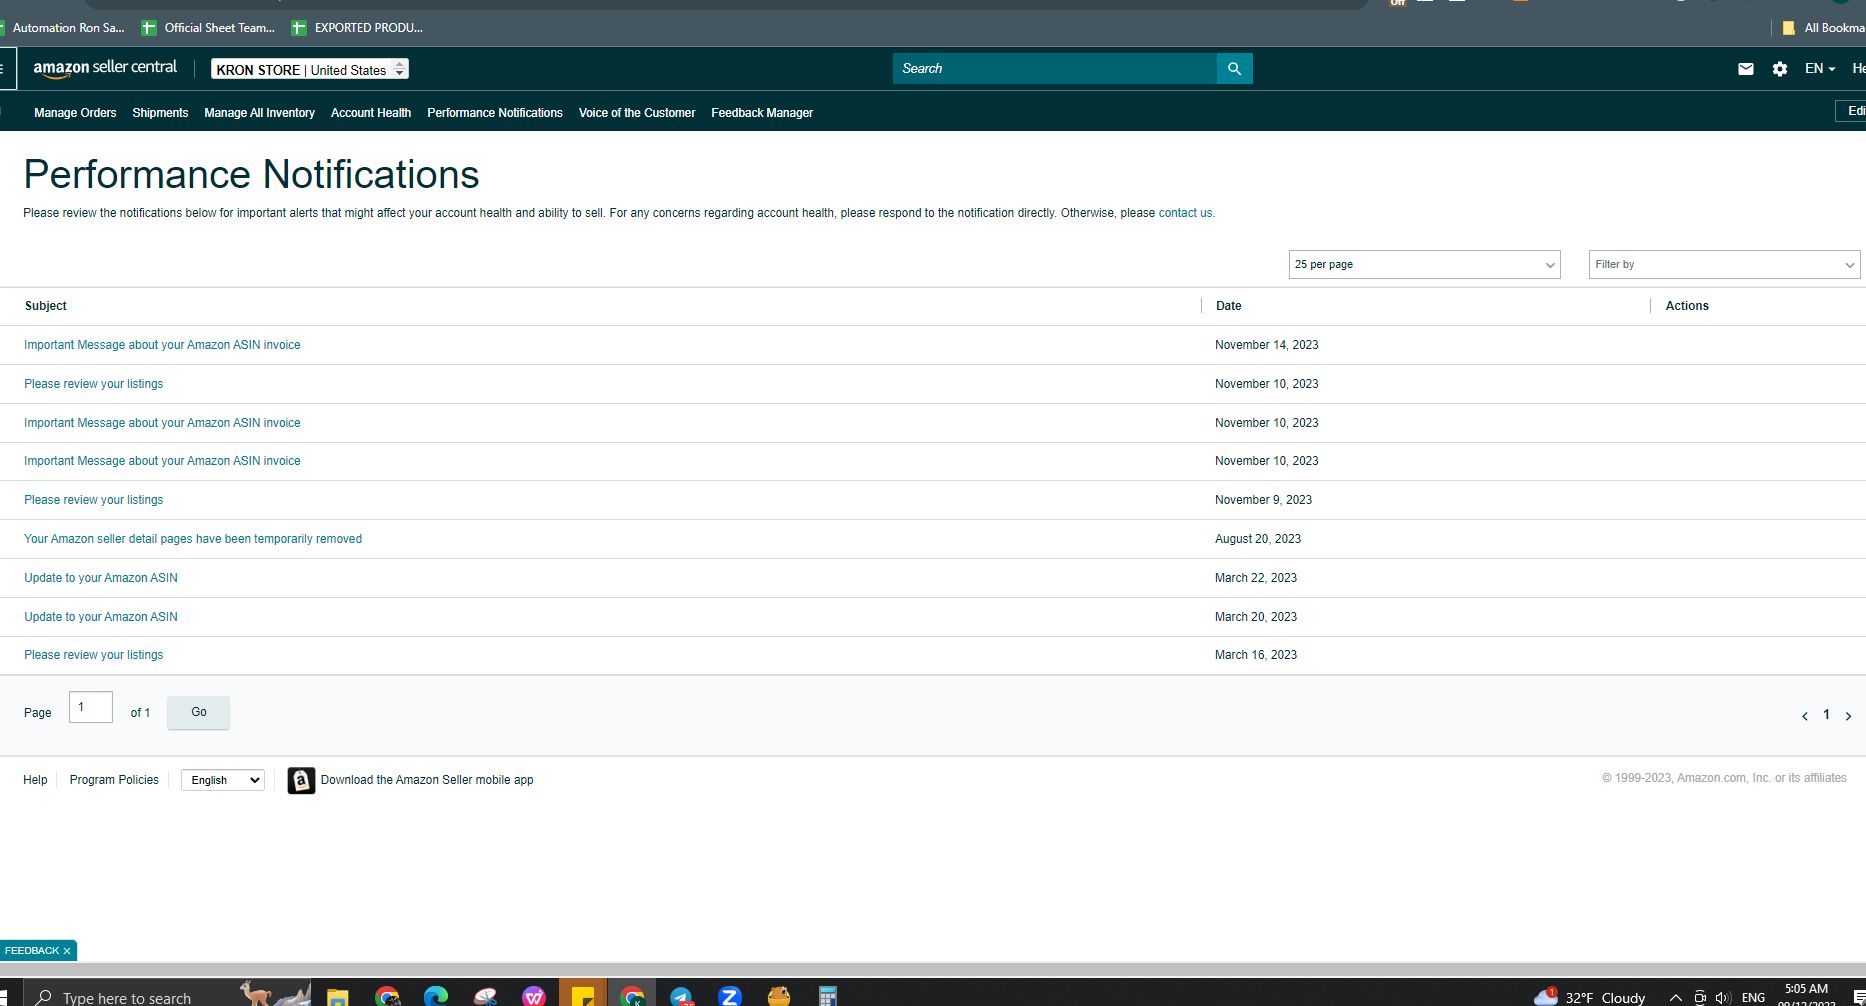Click the Actions column header

[x=1687, y=306]
